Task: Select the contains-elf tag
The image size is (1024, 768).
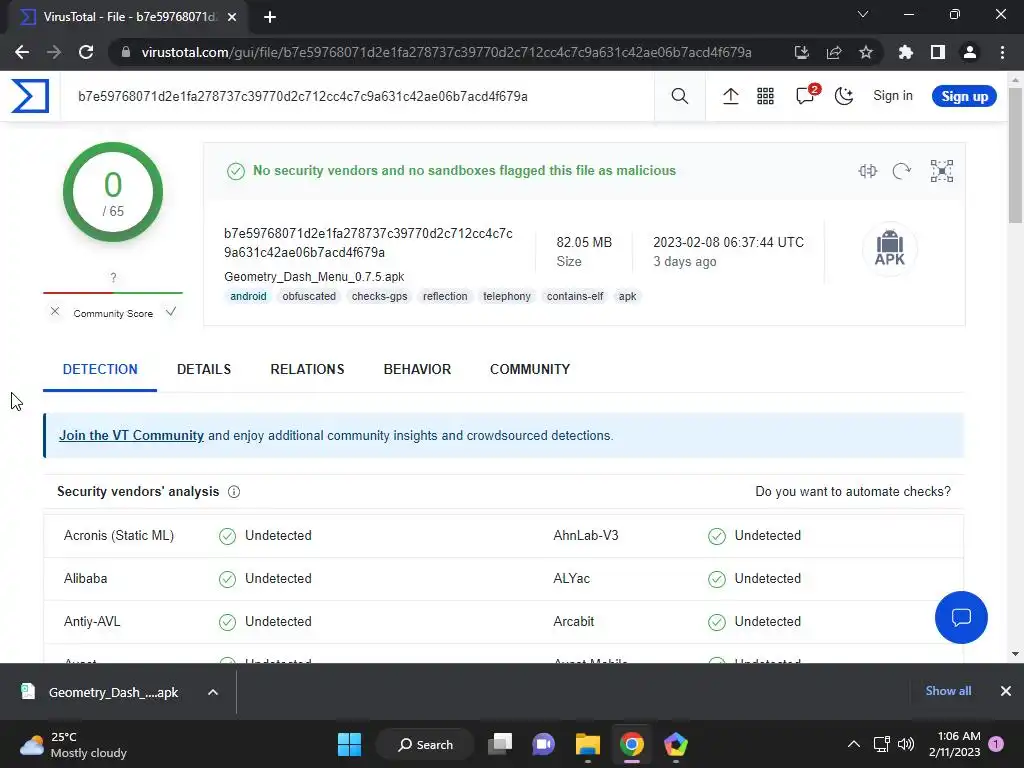Action: (575, 296)
